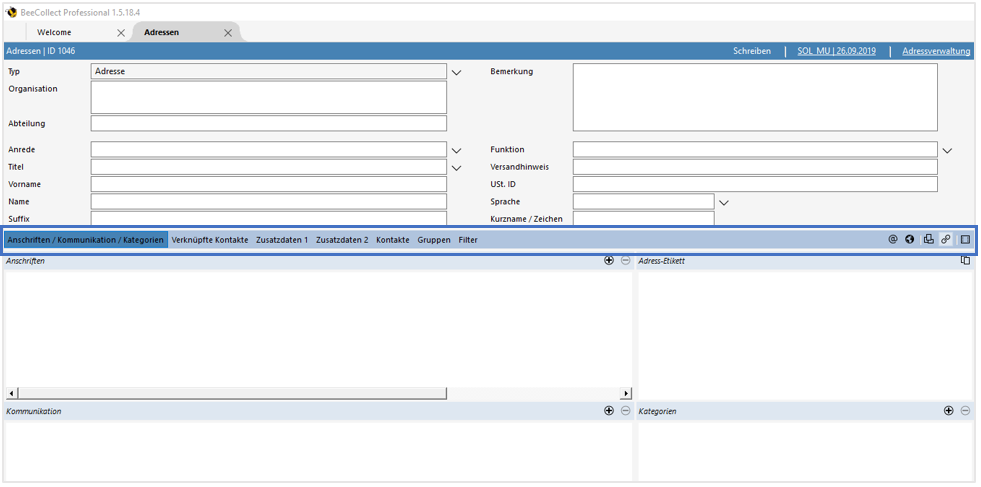Open the Kontakte tab

coord(393,240)
